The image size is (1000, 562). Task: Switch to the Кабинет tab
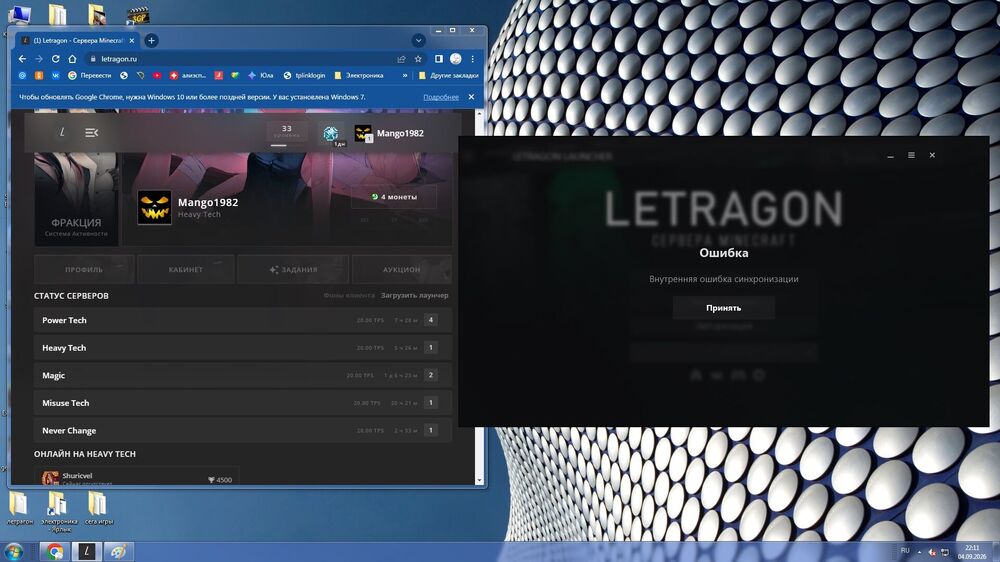point(186,269)
